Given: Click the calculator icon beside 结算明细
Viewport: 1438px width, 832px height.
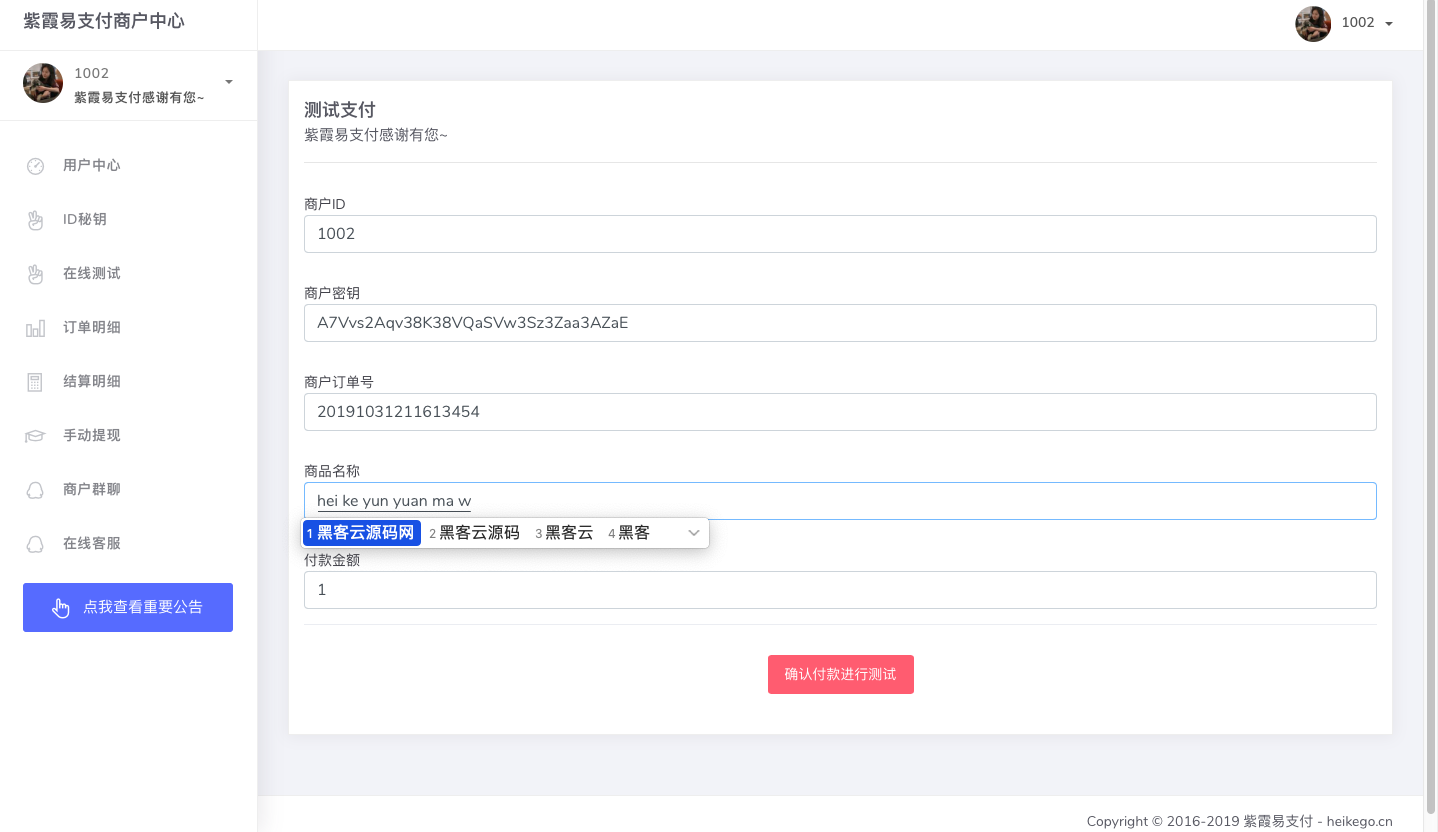Looking at the screenshot, I should (x=35, y=382).
